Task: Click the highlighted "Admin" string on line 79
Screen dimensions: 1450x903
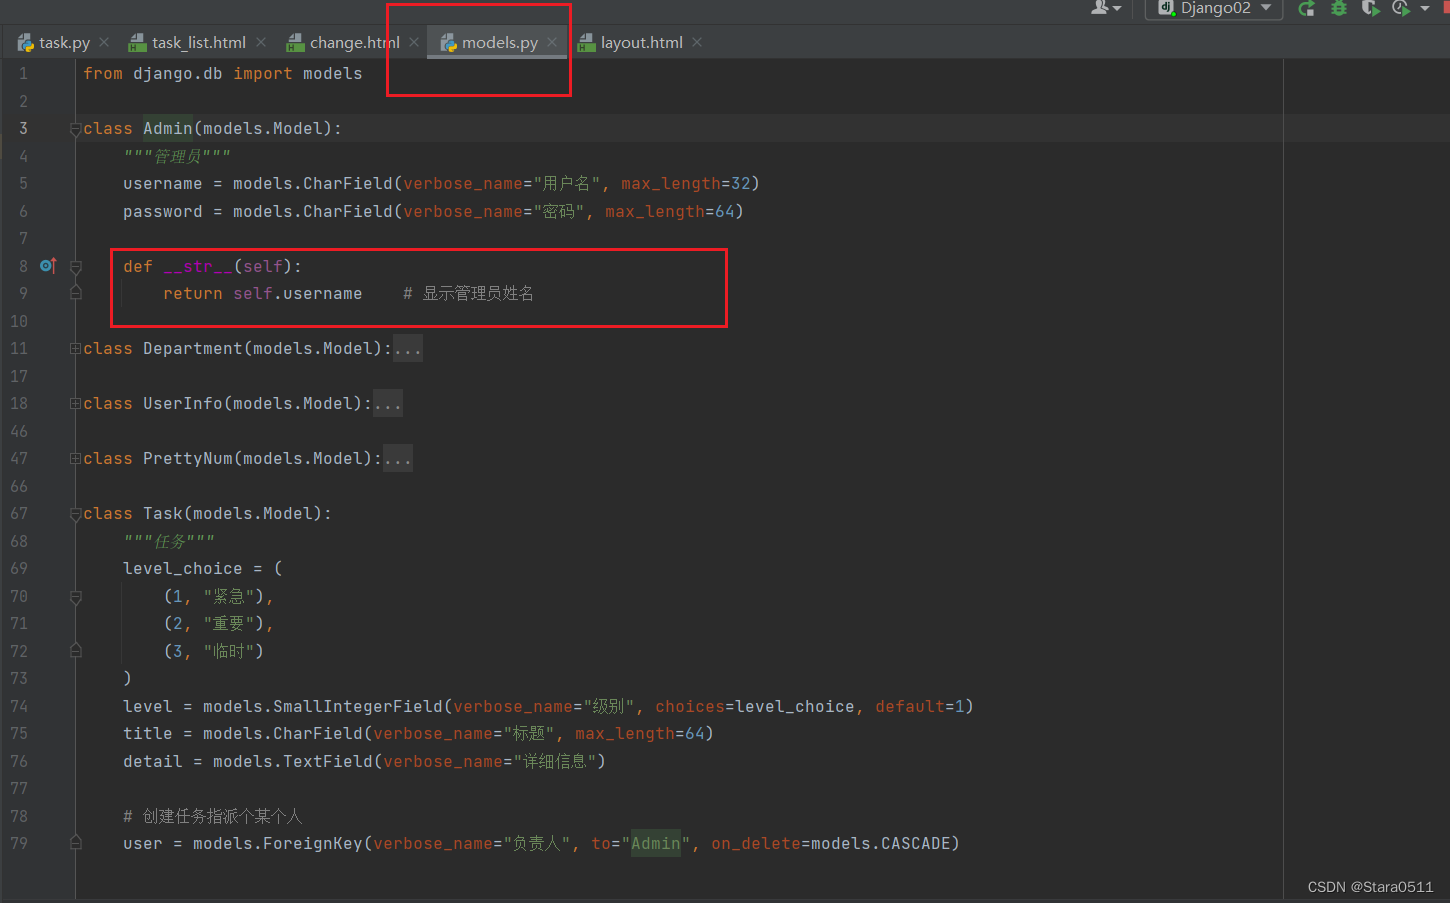Action: coord(656,843)
